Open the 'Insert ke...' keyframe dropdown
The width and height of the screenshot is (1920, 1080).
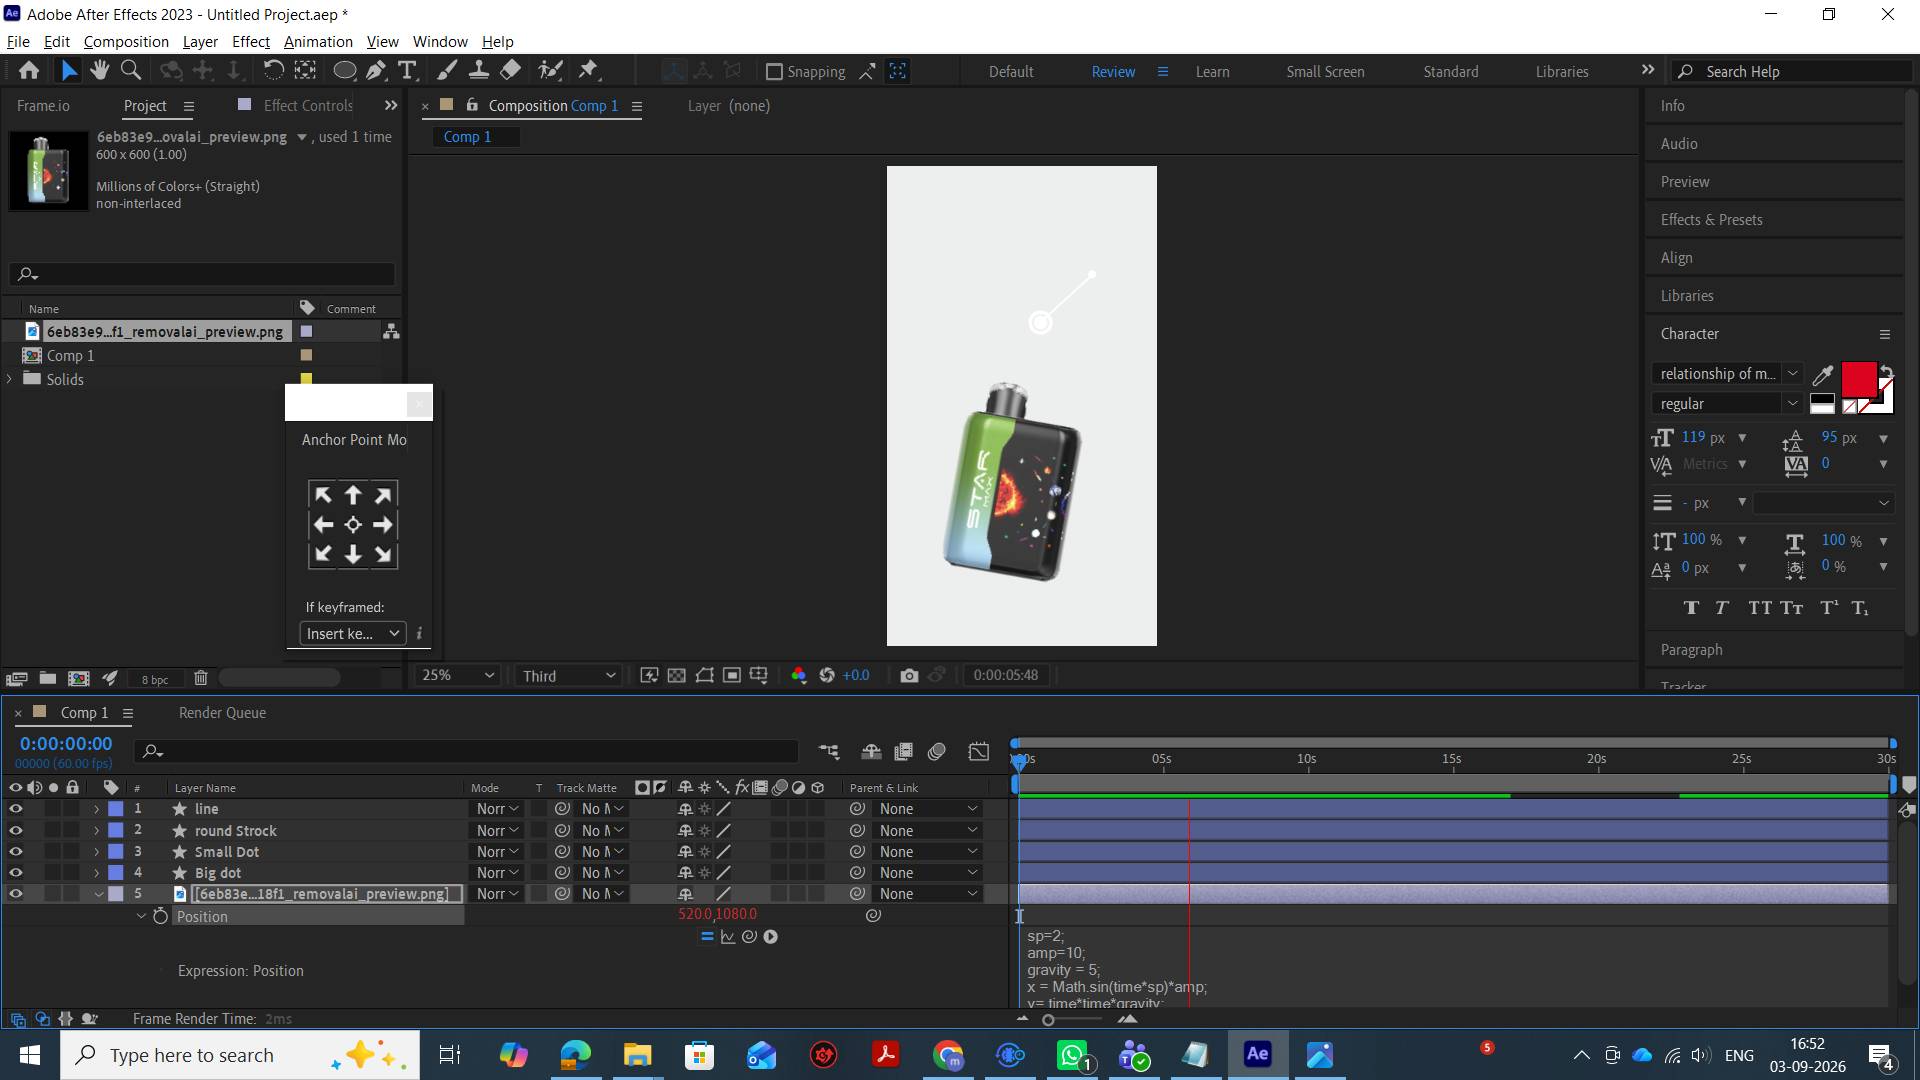pyautogui.click(x=353, y=633)
